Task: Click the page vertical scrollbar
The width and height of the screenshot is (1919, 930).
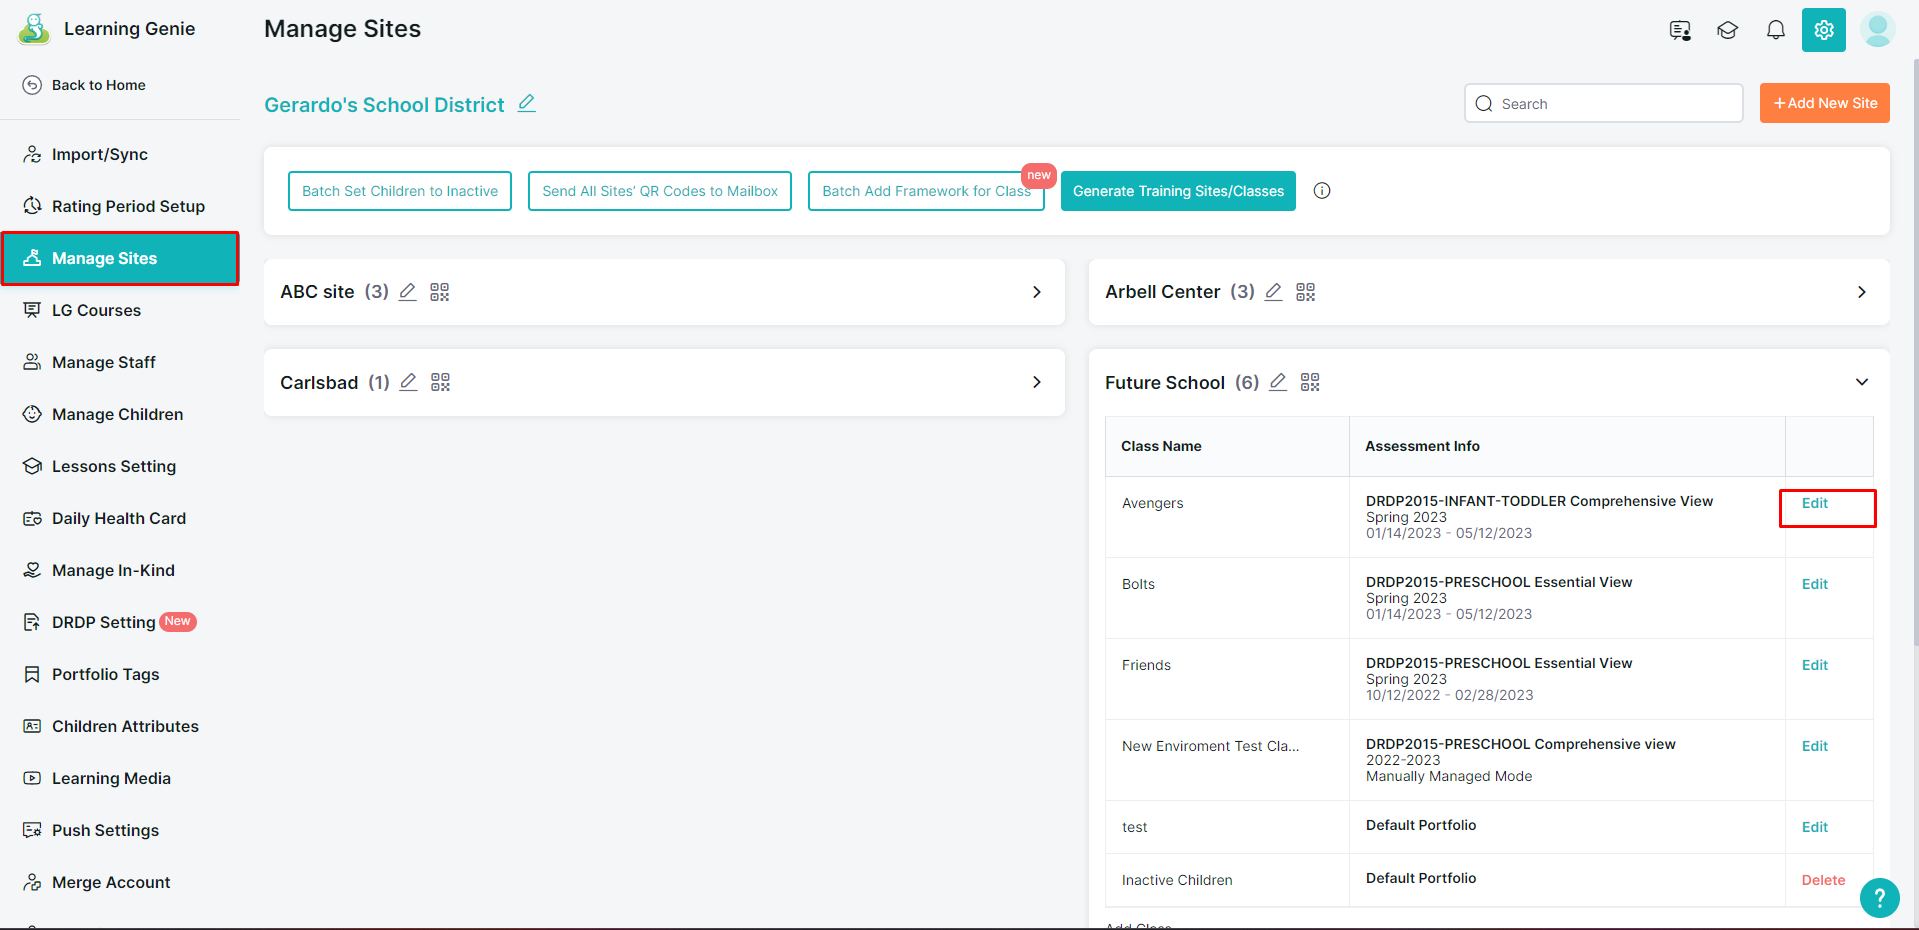Action: (x=1915, y=350)
